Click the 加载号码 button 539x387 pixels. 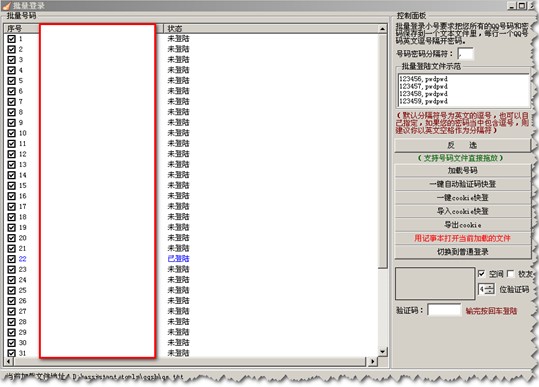click(462, 170)
